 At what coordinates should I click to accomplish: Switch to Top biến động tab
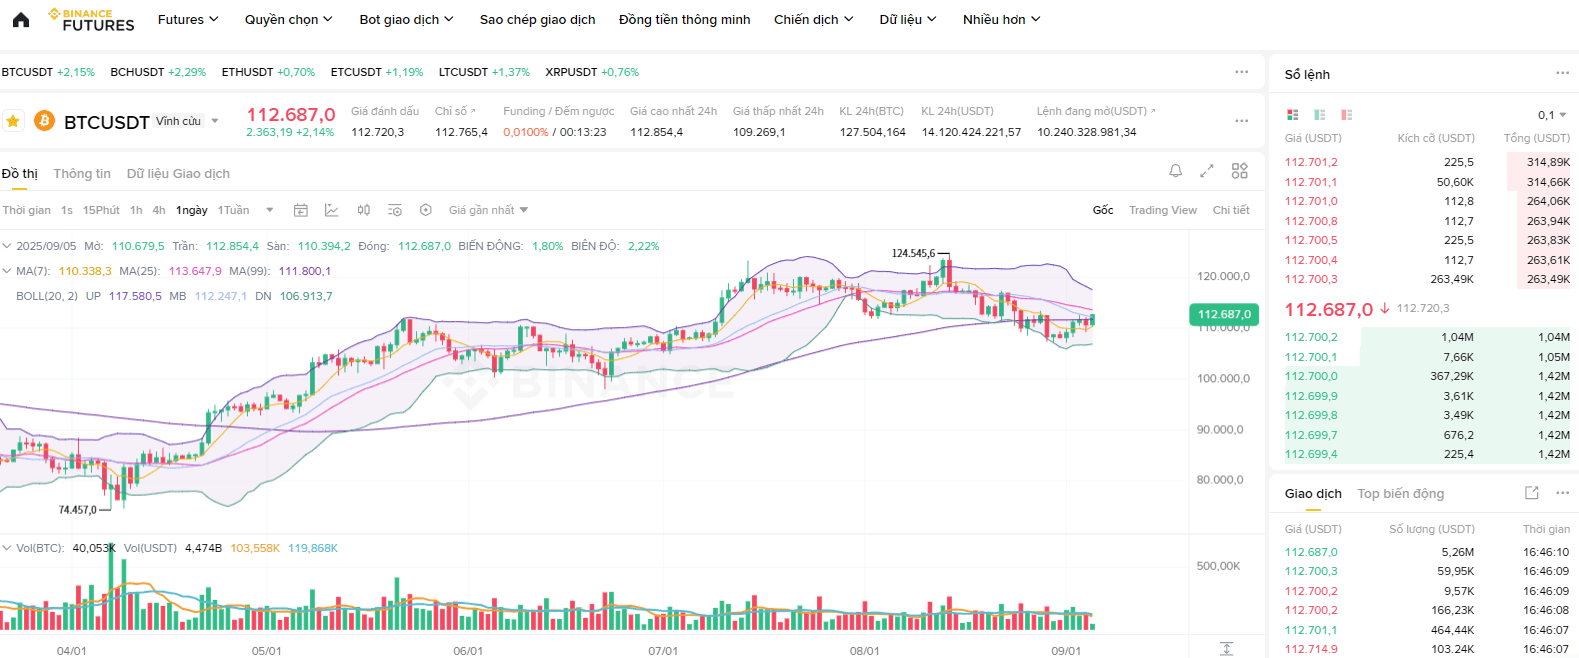click(1400, 493)
